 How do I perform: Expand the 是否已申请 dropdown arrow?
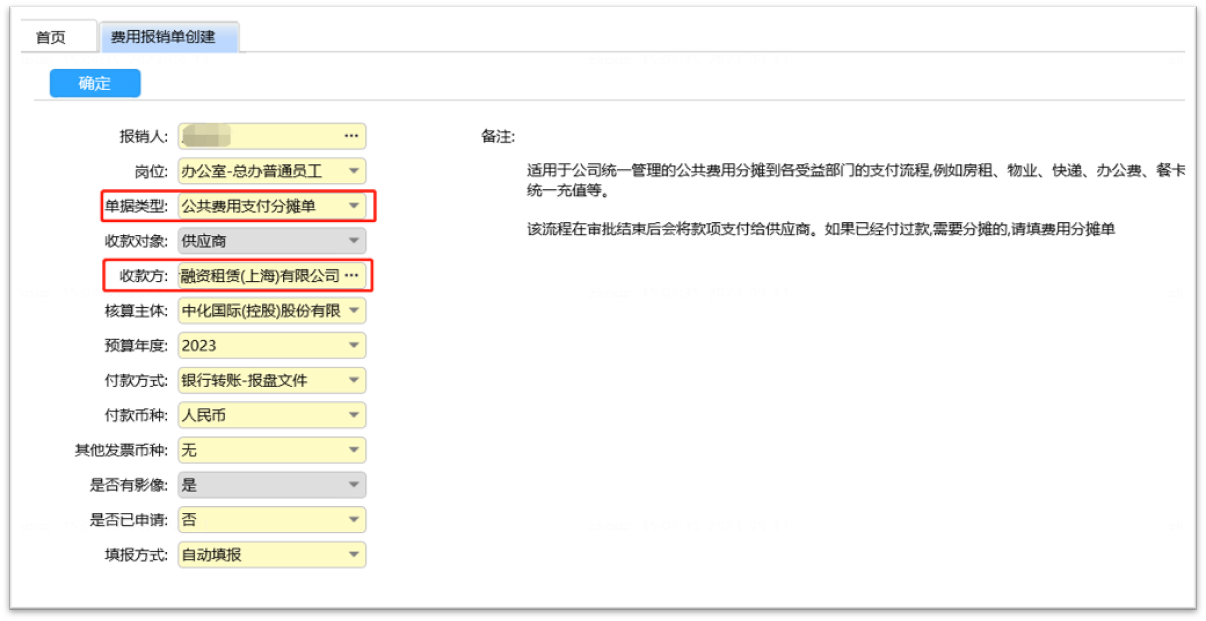[353, 520]
